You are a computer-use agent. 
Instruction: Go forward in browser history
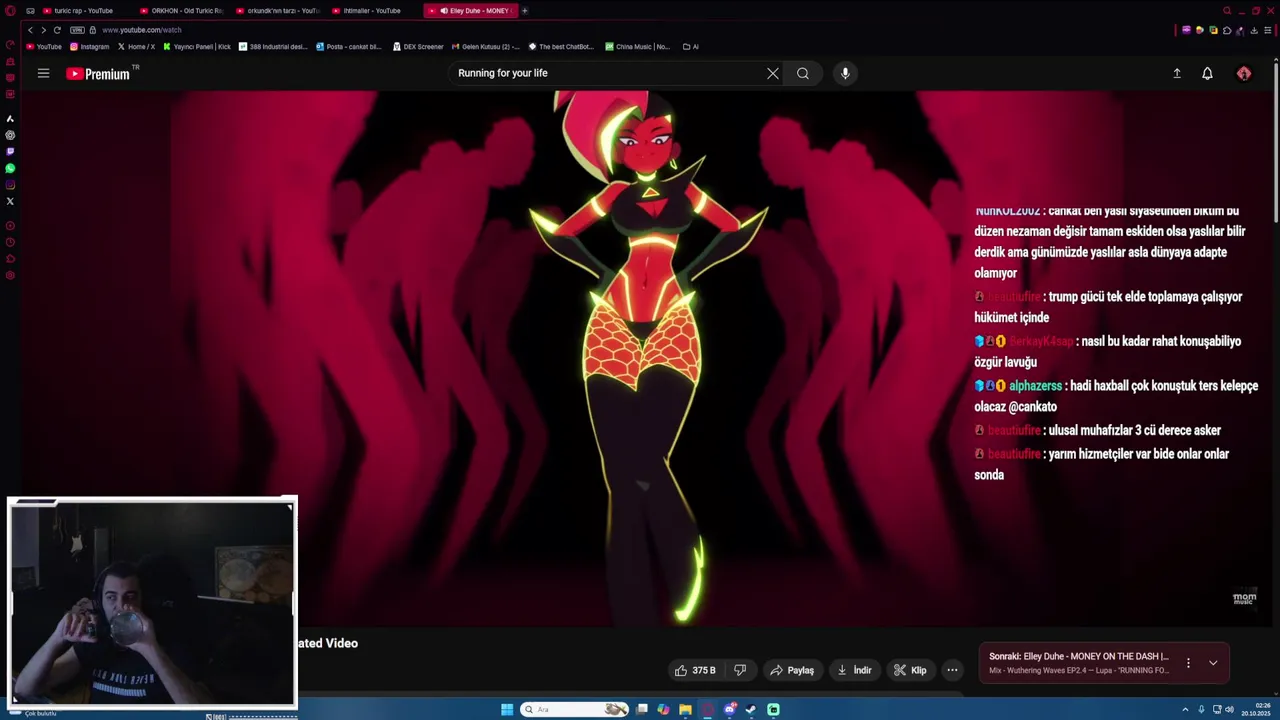tap(43, 30)
